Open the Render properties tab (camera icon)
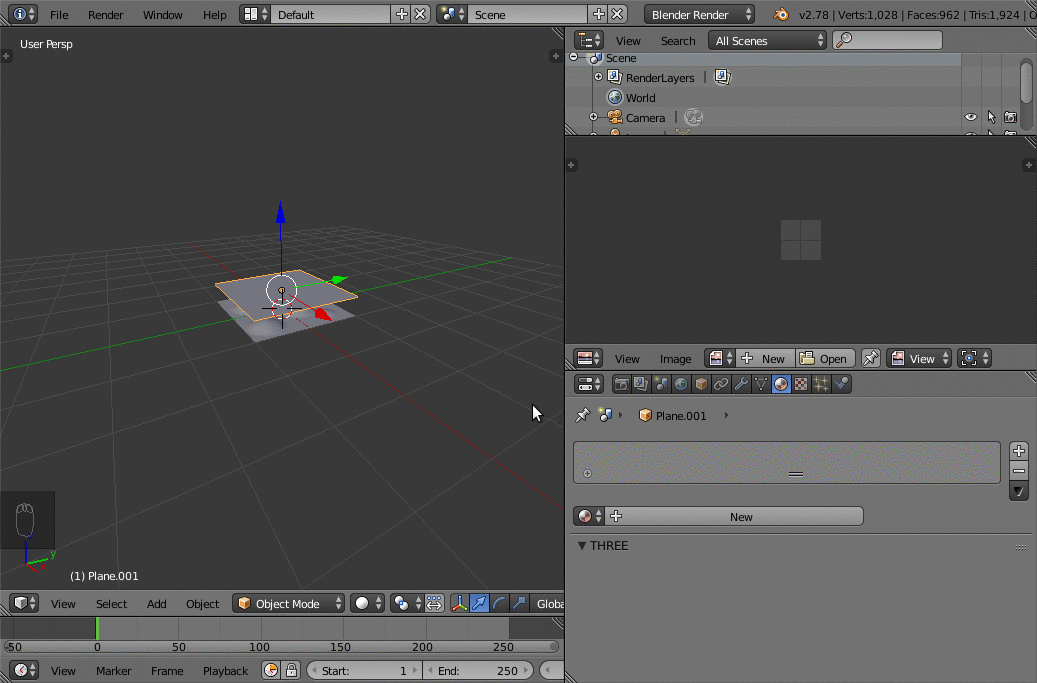The width and height of the screenshot is (1037, 683). [x=621, y=384]
